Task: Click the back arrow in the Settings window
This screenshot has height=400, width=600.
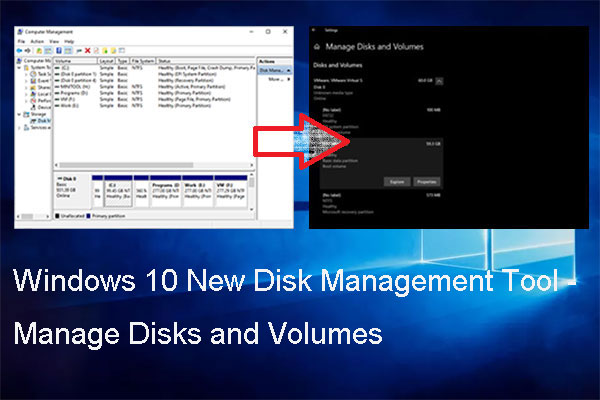Action: pyautogui.click(x=314, y=30)
